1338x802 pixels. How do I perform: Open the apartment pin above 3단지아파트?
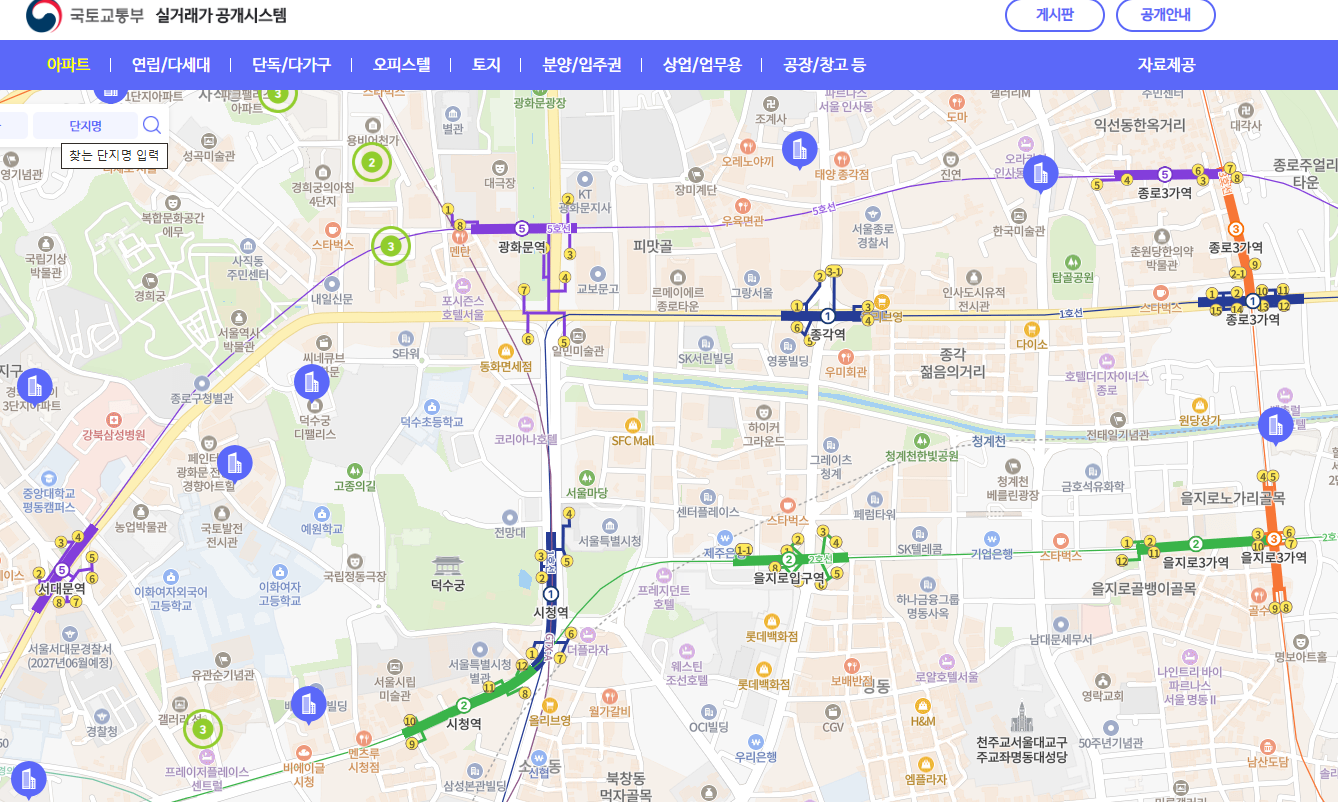tap(36, 387)
